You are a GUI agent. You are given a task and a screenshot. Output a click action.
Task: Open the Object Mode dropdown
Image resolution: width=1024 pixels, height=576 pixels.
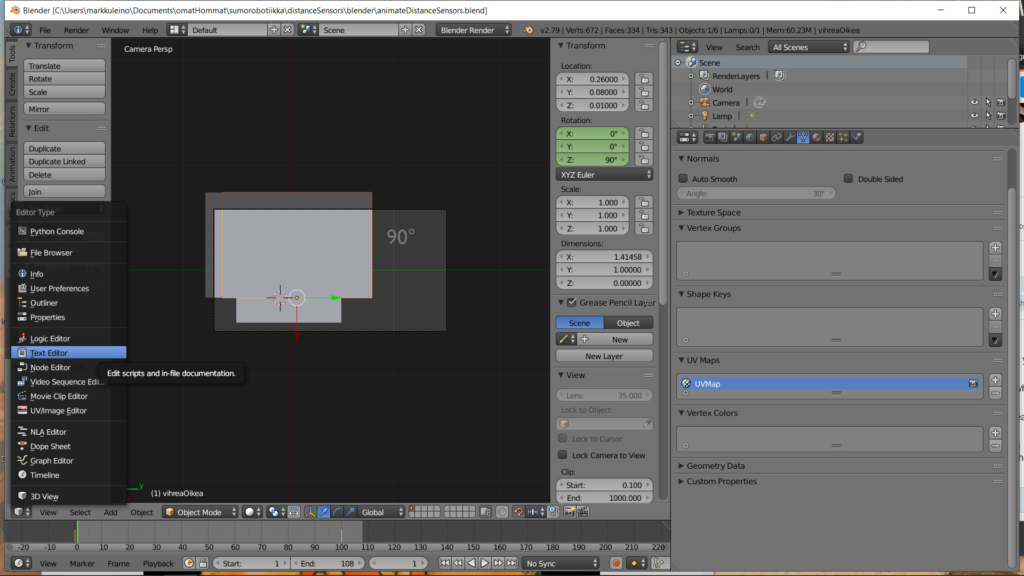coord(200,512)
